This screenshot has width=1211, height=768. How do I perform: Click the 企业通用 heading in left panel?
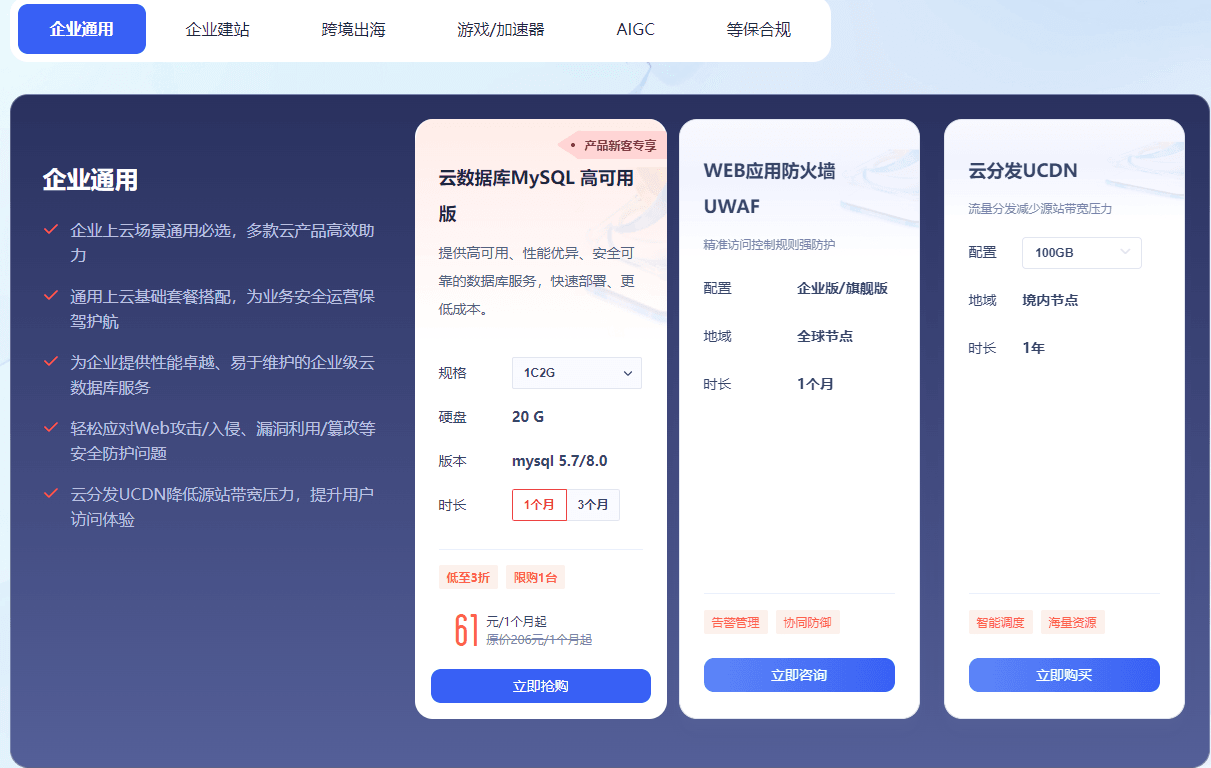point(90,180)
